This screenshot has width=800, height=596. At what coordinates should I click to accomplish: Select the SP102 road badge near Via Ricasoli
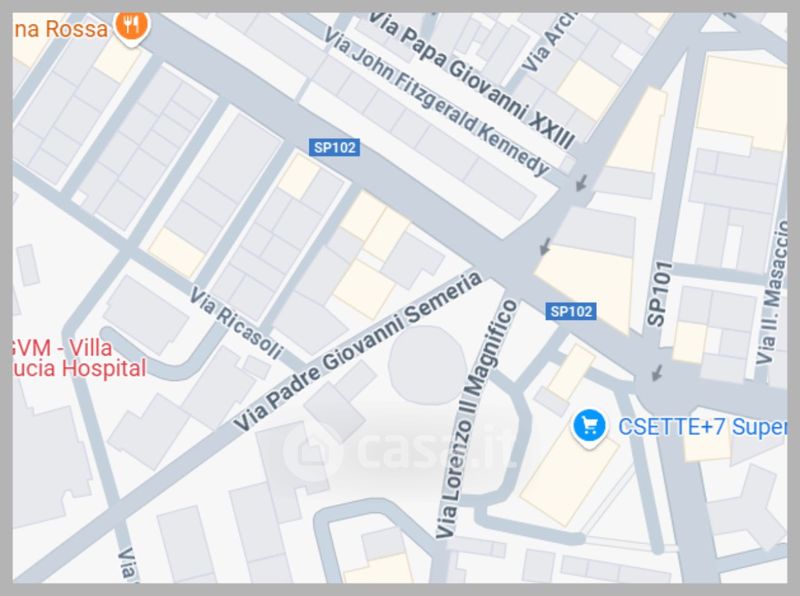click(335, 147)
